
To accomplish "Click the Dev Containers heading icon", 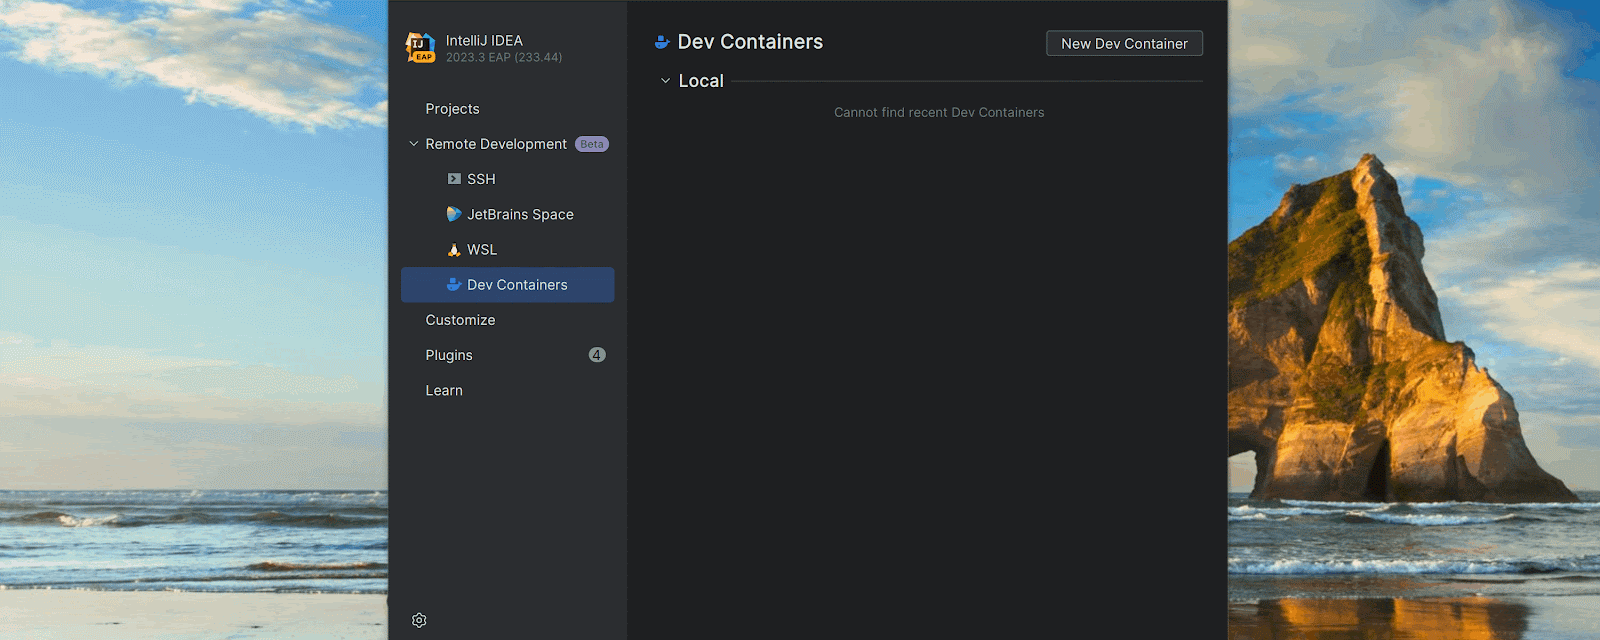I will [662, 42].
